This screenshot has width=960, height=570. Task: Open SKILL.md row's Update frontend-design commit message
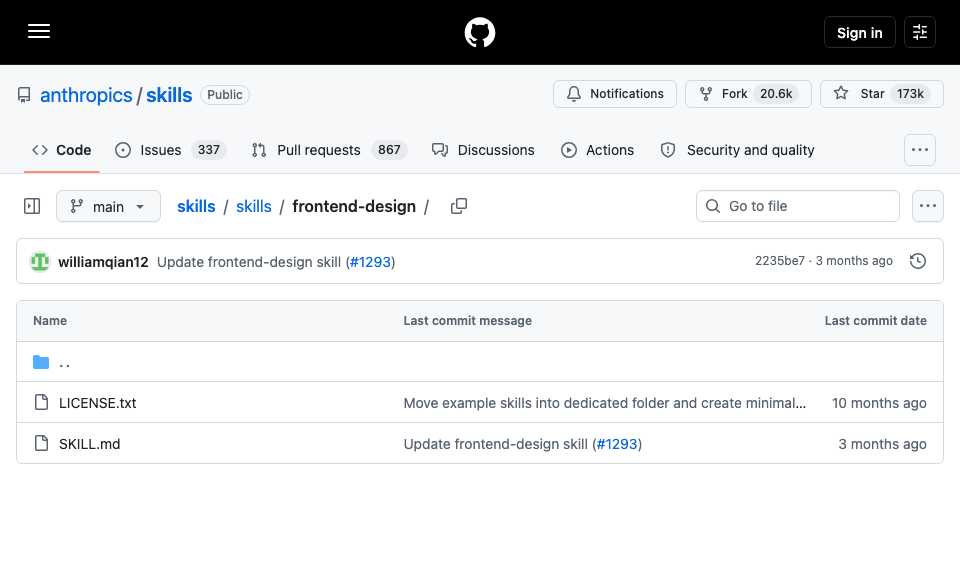pos(495,444)
